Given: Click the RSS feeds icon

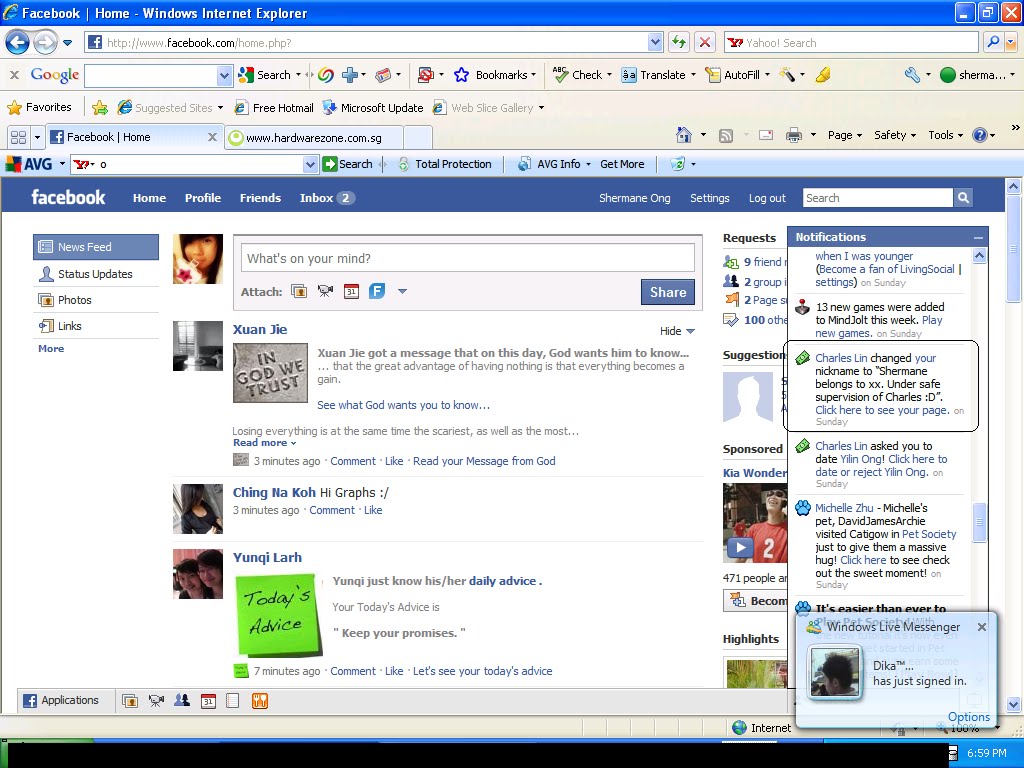Looking at the screenshot, I should 726,135.
